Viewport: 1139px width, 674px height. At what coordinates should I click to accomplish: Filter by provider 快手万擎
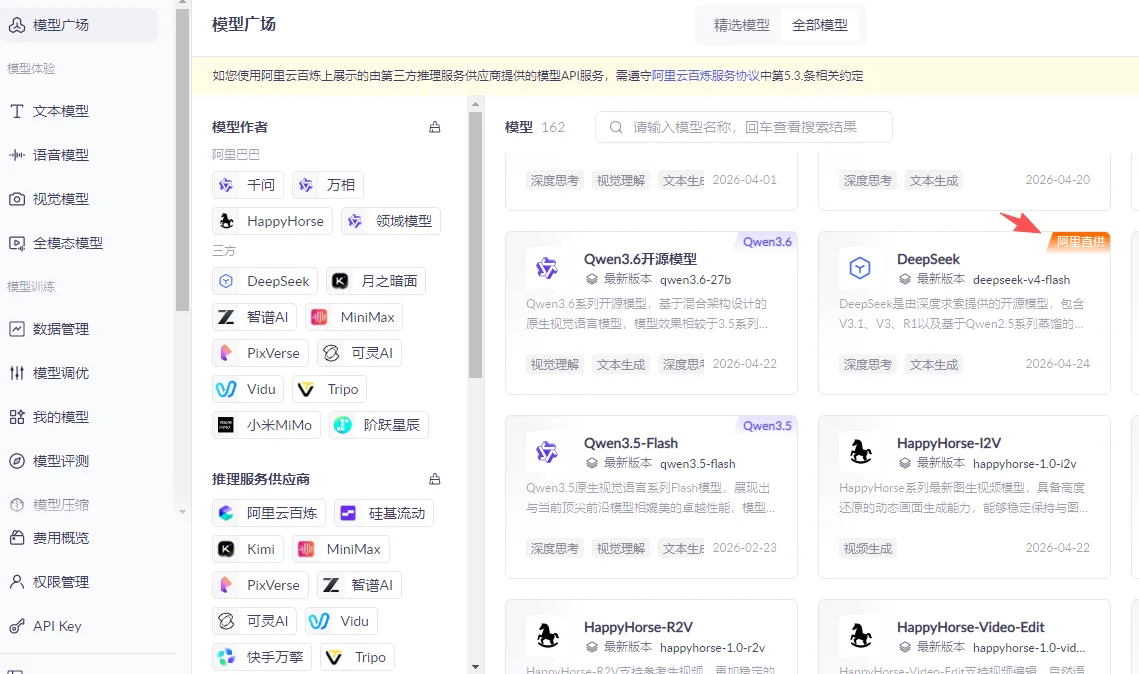point(262,657)
